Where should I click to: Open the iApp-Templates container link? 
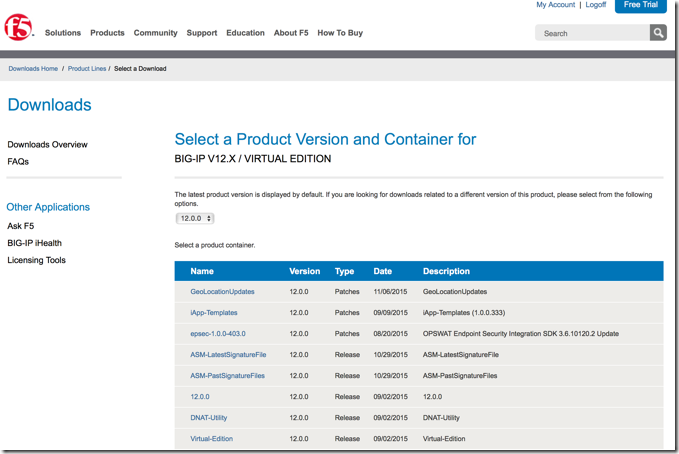[214, 313]
